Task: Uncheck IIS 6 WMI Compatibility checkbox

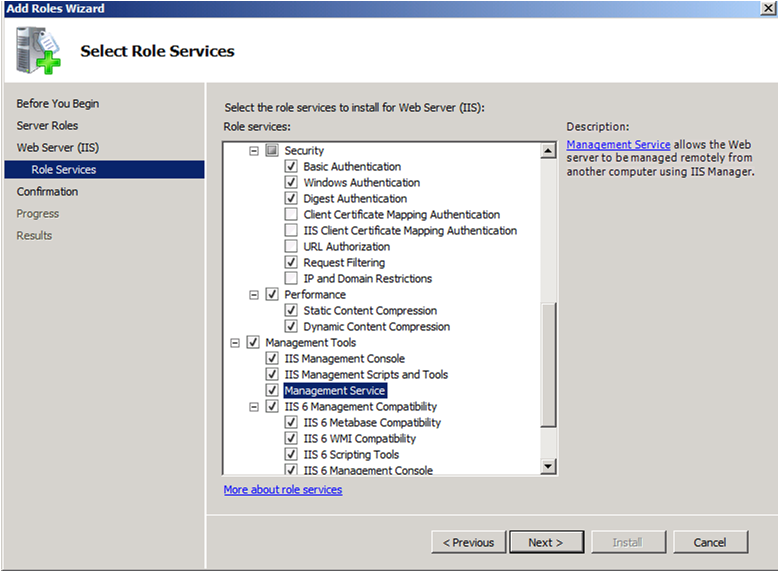Action: coord(291,438)
